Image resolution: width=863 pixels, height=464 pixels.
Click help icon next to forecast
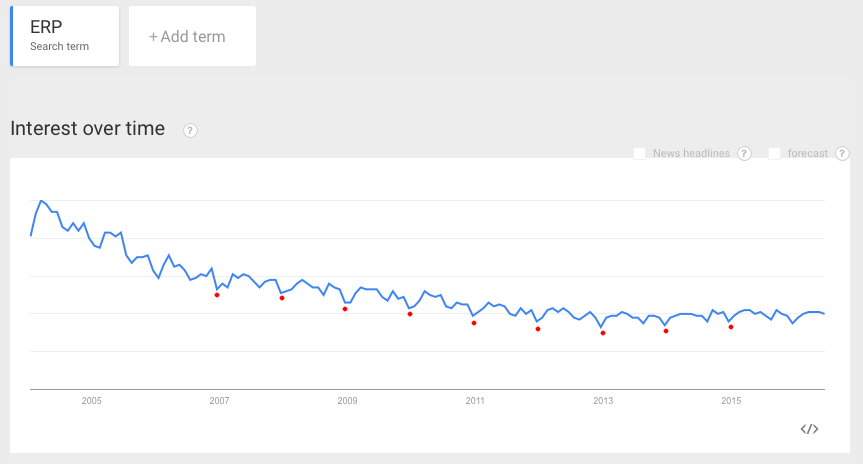coord(842,153)
